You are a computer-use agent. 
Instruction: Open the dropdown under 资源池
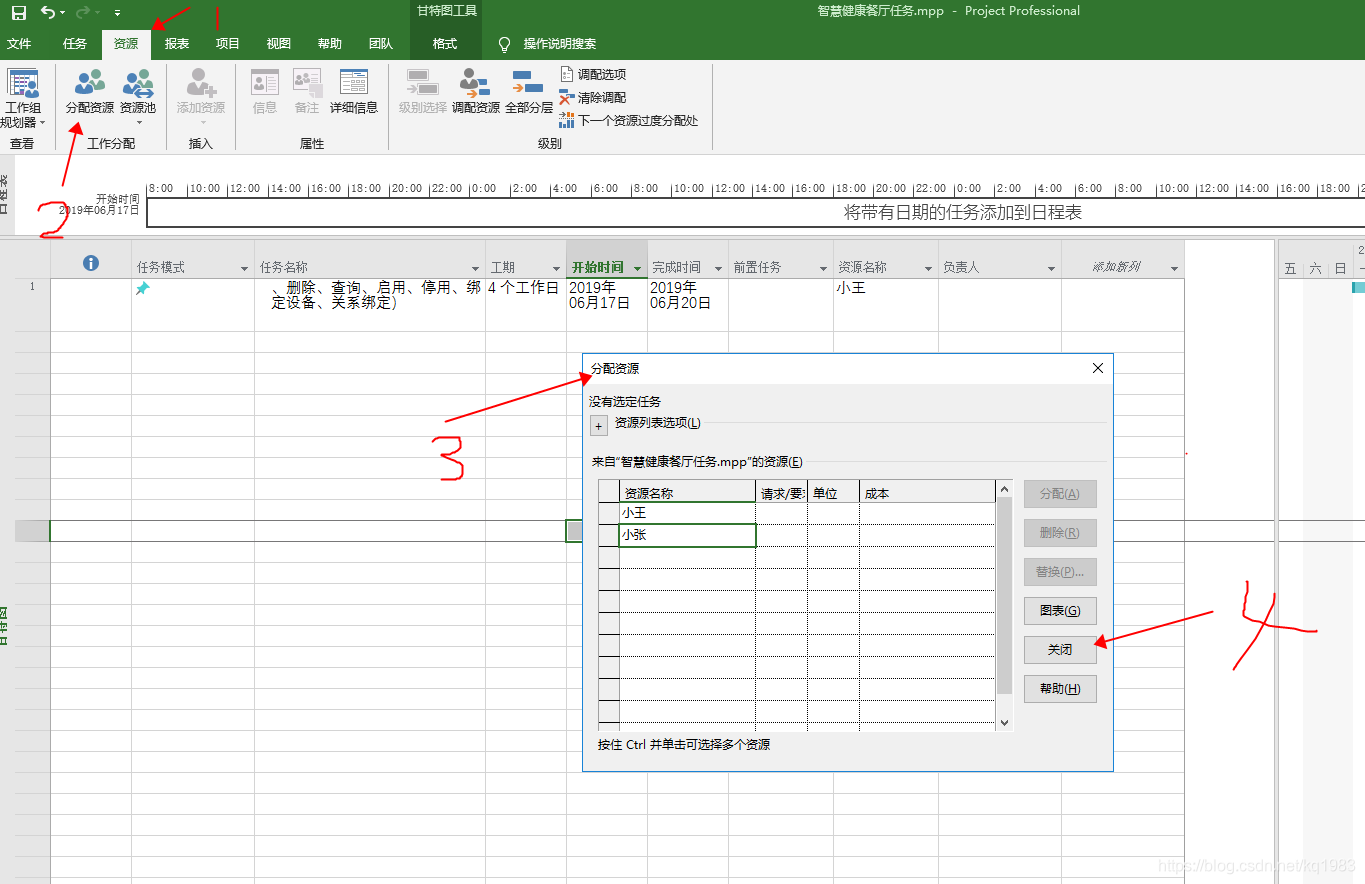point(138,123)
